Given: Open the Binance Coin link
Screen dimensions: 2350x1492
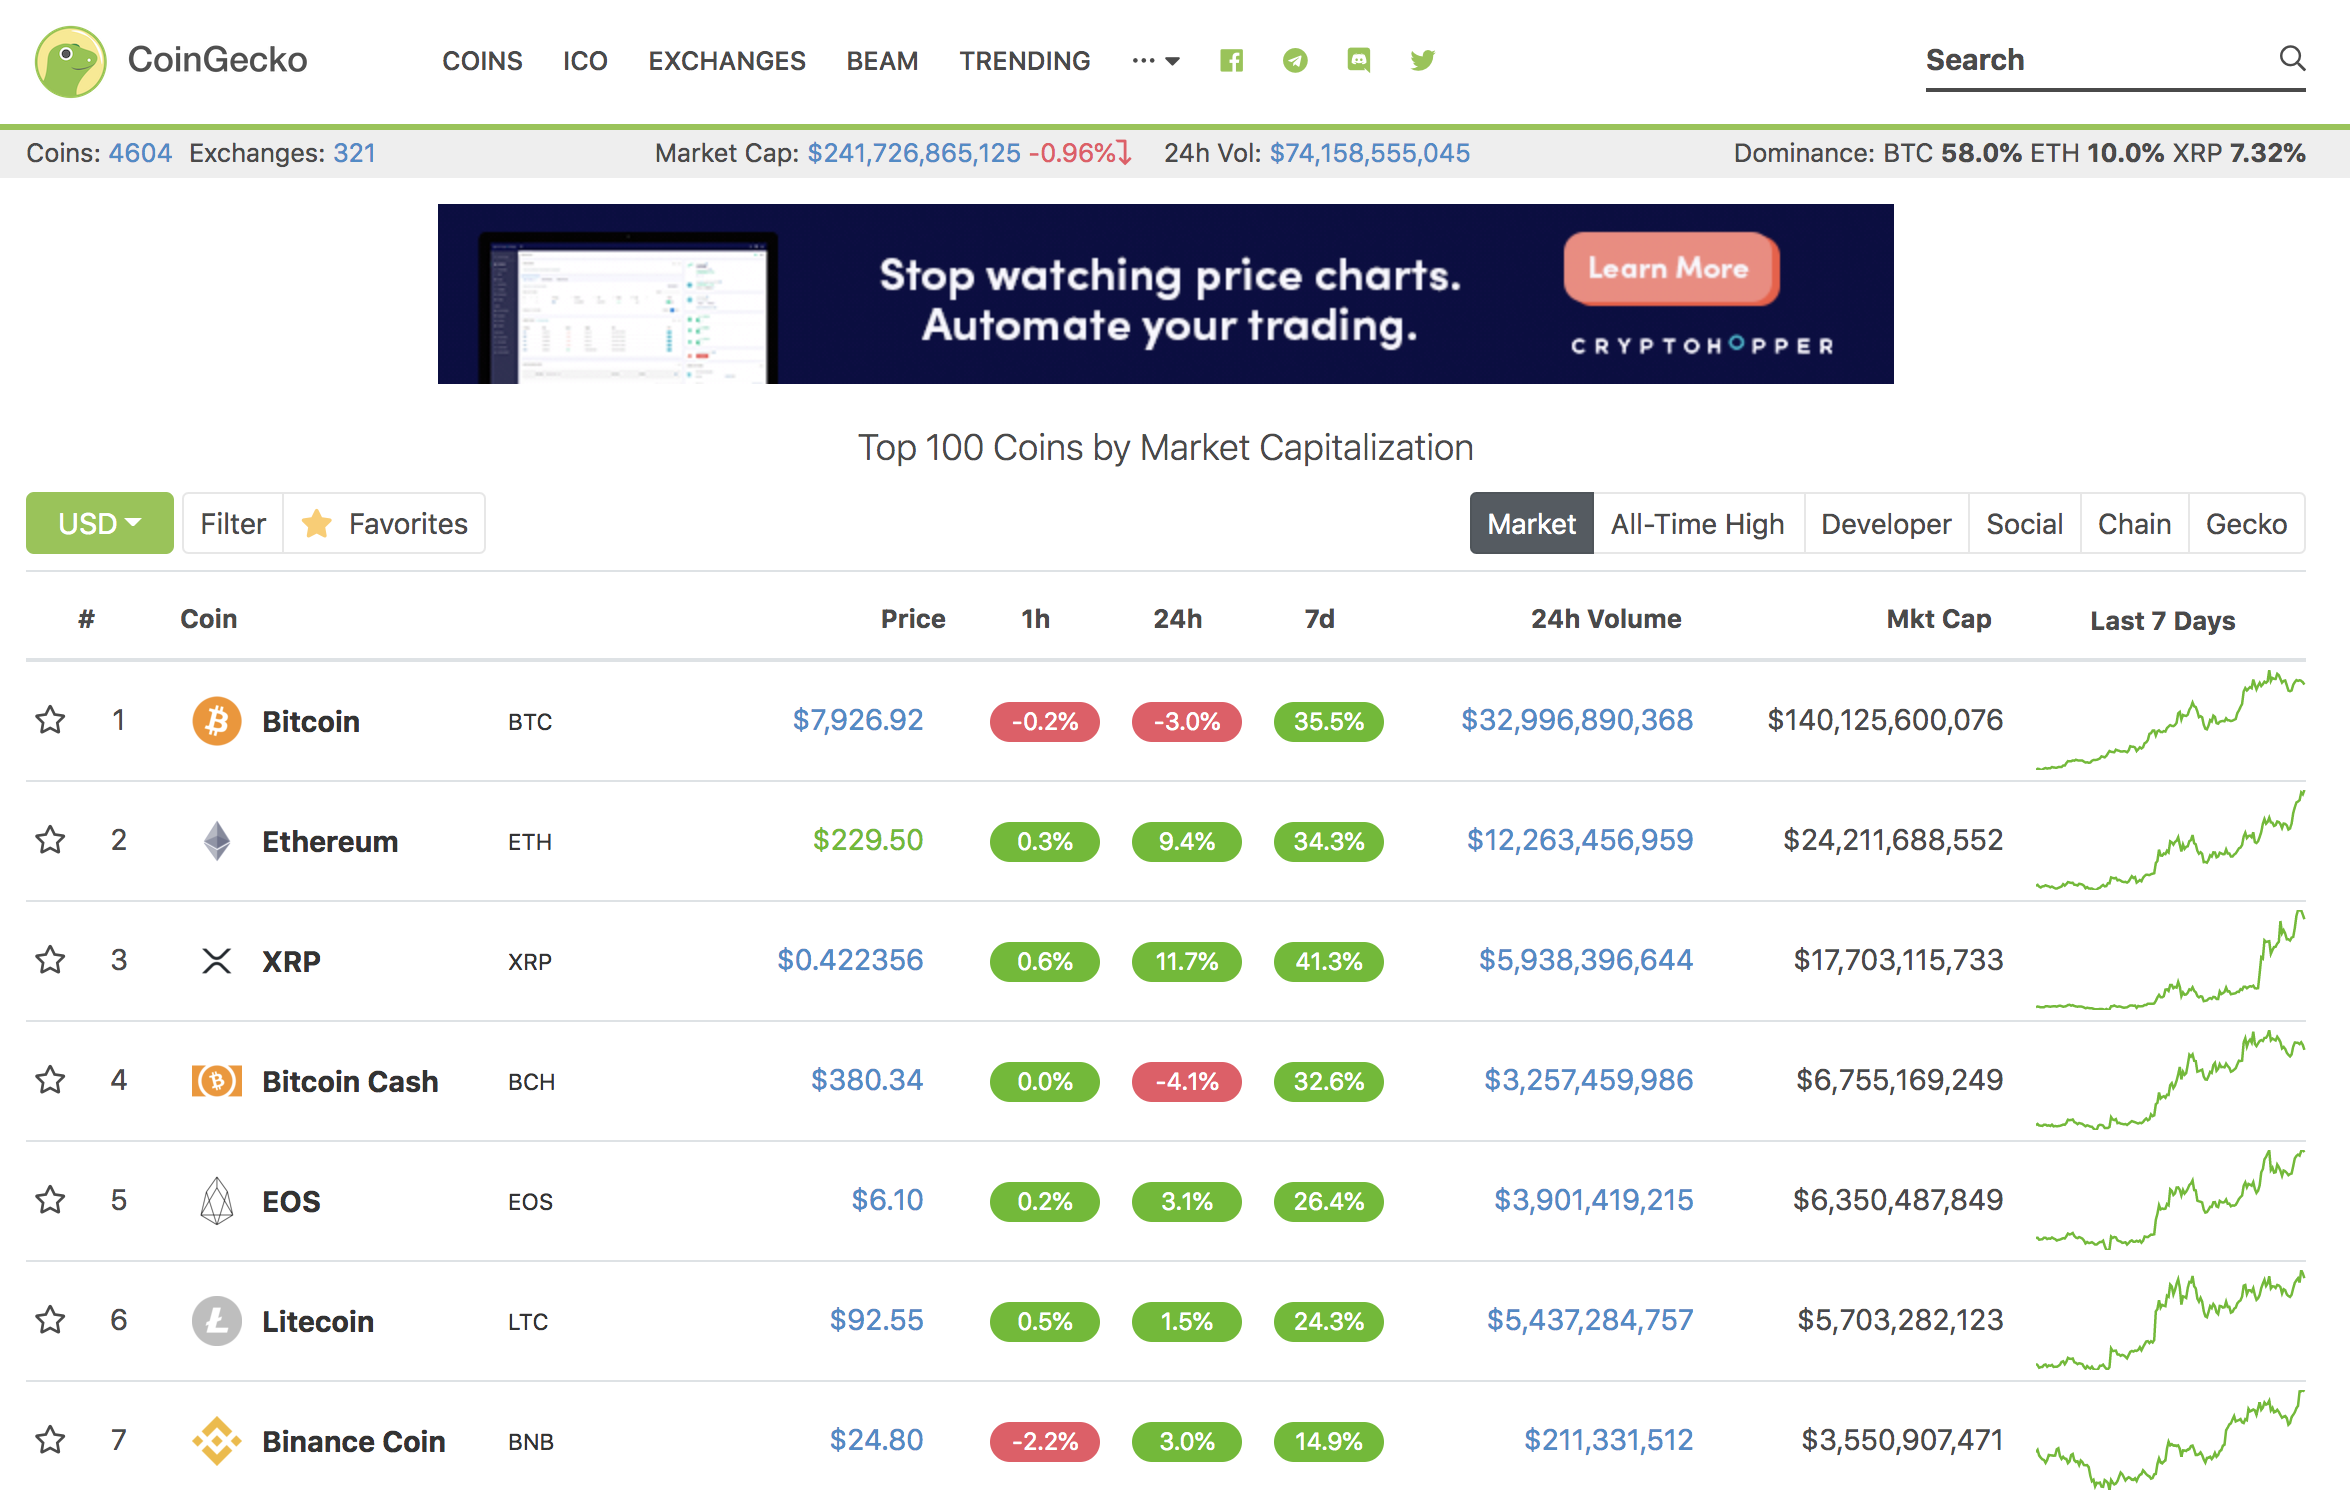Looking at the screenshot, I should coord(354,1441).
